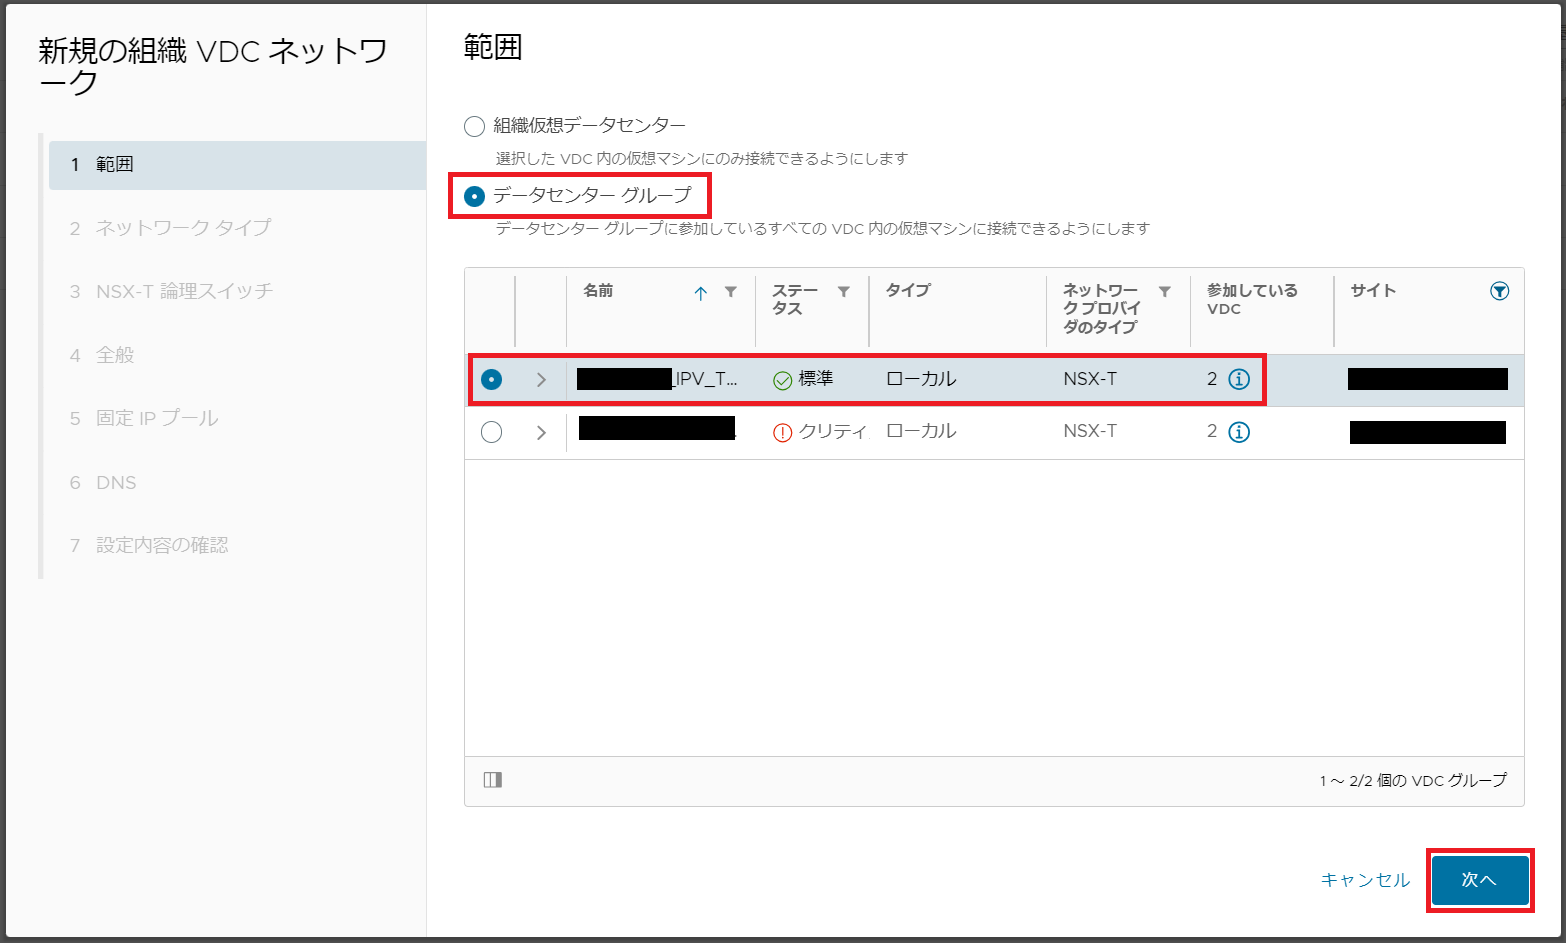
Task: Click the 1 ～ 2/2 個の VDC グループ count
Action: 1413,781
